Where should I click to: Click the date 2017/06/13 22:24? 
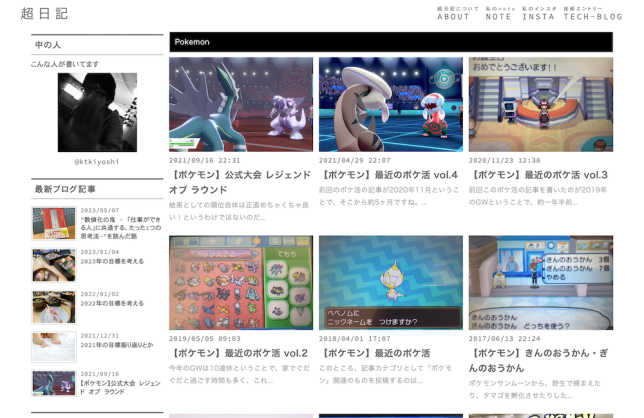pyautogui.click(x=504, y=339)
